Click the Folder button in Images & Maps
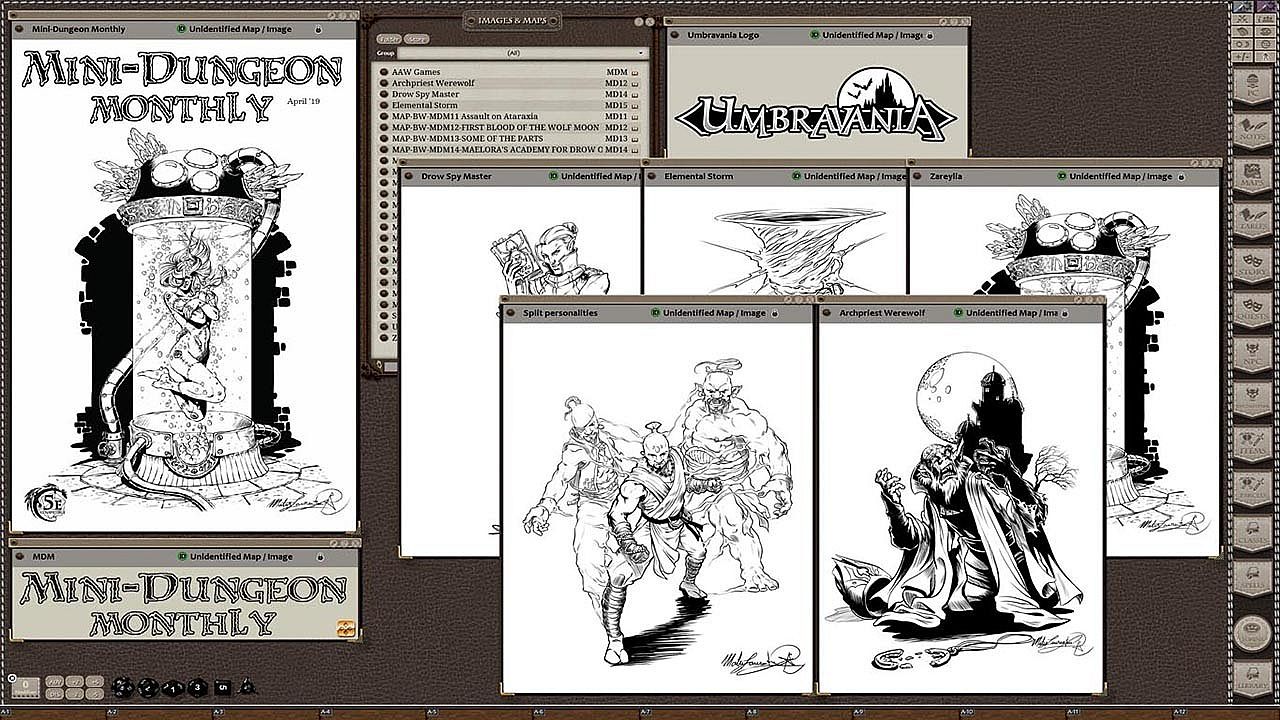Viewport: 1280px width, 720px height. pyautogui.click(x=389, y=39)
